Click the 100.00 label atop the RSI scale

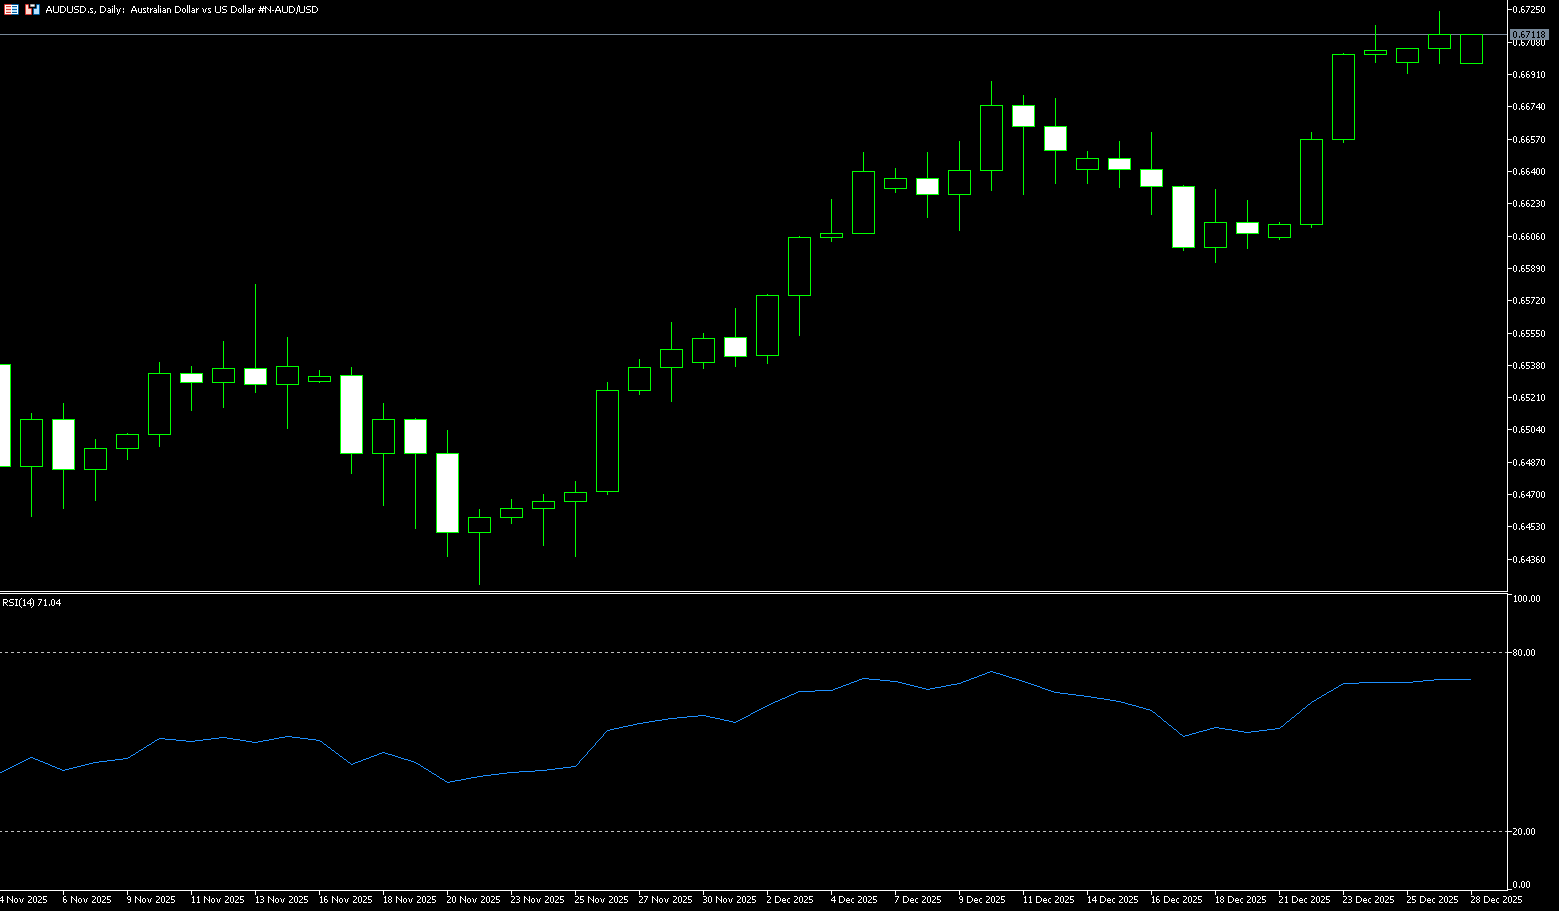point(1526,599)
